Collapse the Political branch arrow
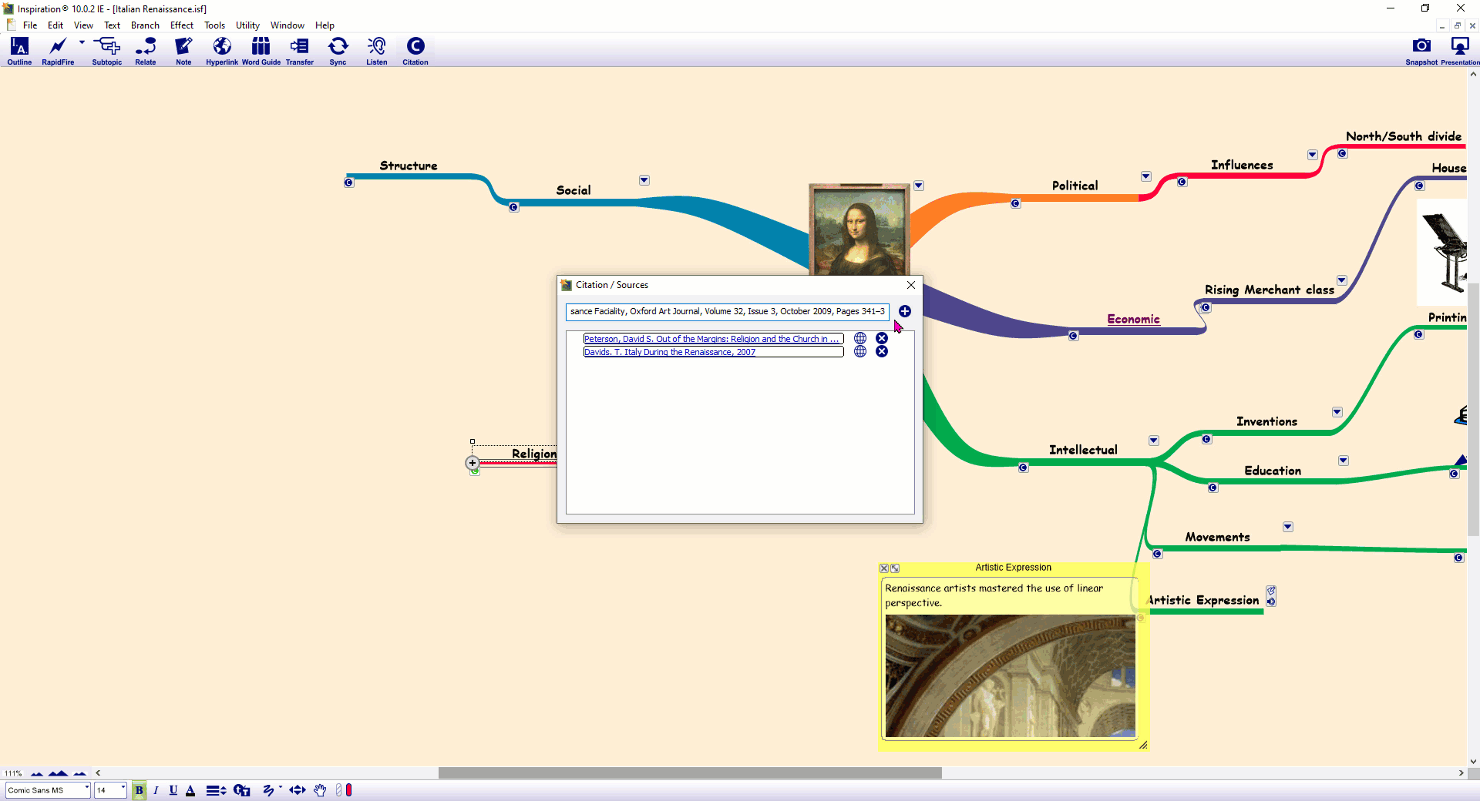 1146,176
